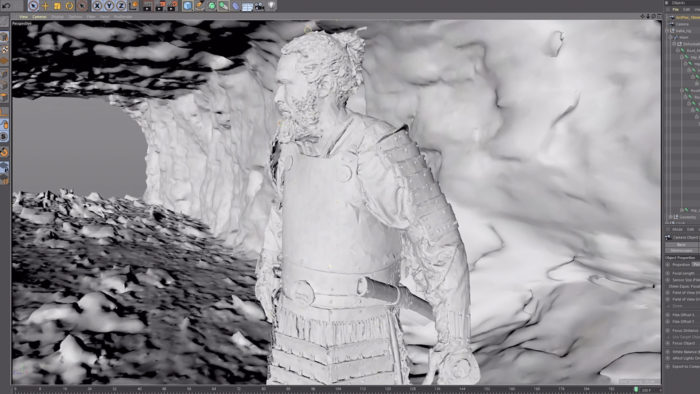Toggle the X axis lock
This screenshot has width=700, height=394.
[97, 6]
